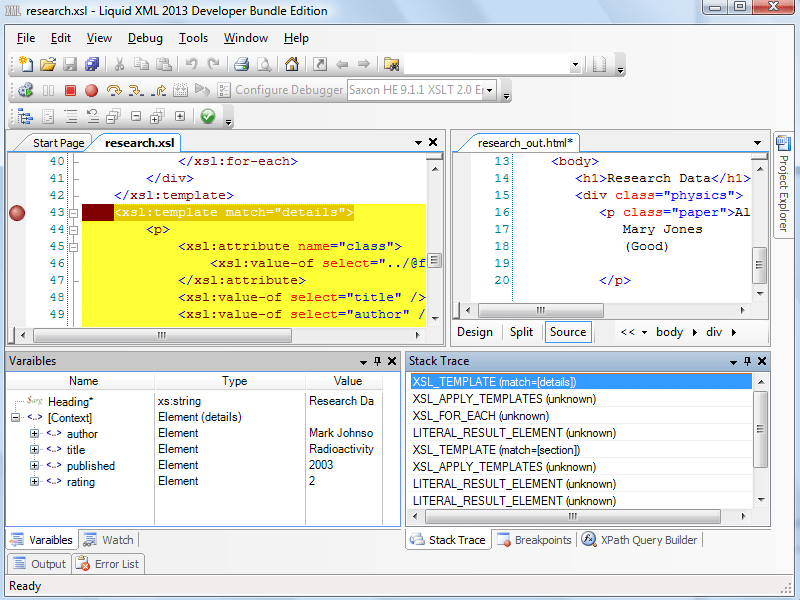The image size is (800, 600).
Task: Select the Source view button
Action: click(x=568, y=332)
